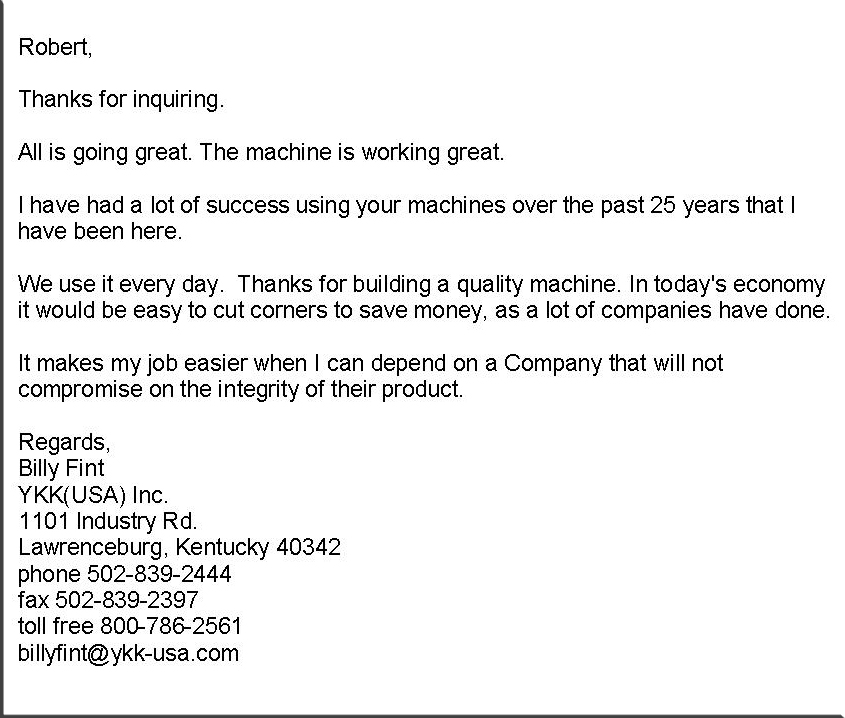Viewport: 845px width, 718px height.
Task: Click fax number 502-839-2397
Action: click(x=127, y=600)
